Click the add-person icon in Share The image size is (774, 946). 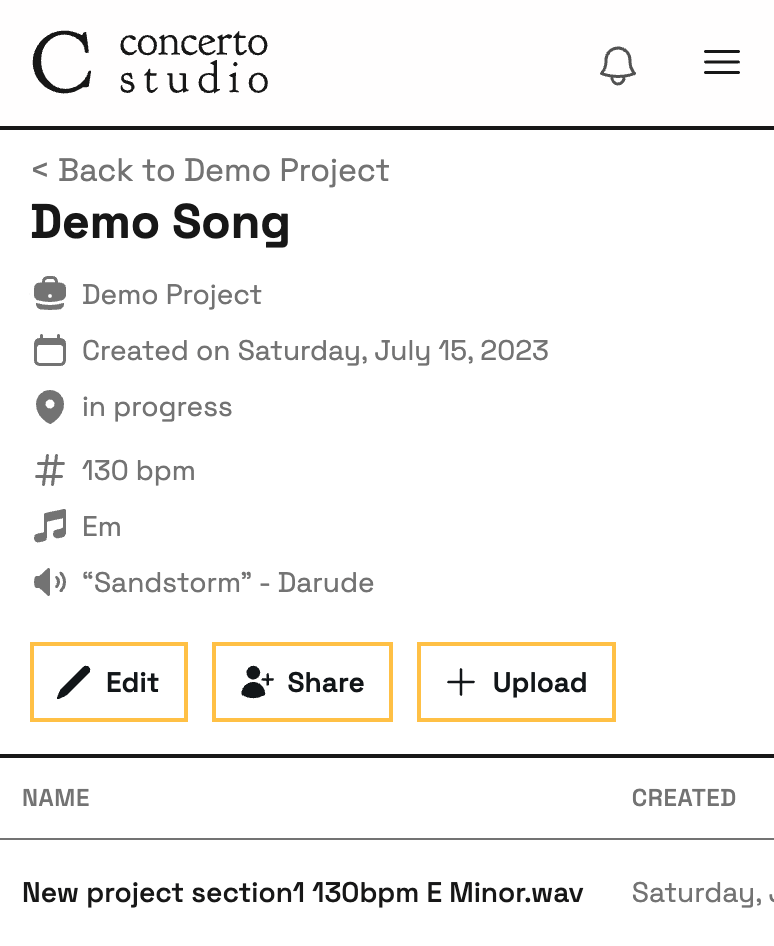click(x=258, y=682)
